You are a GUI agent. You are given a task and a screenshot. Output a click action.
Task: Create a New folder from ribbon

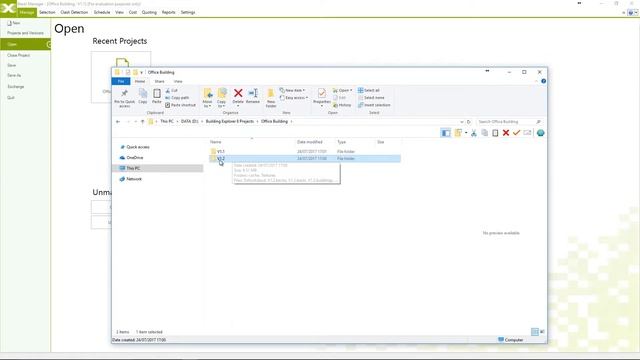(x=271, y=98)
